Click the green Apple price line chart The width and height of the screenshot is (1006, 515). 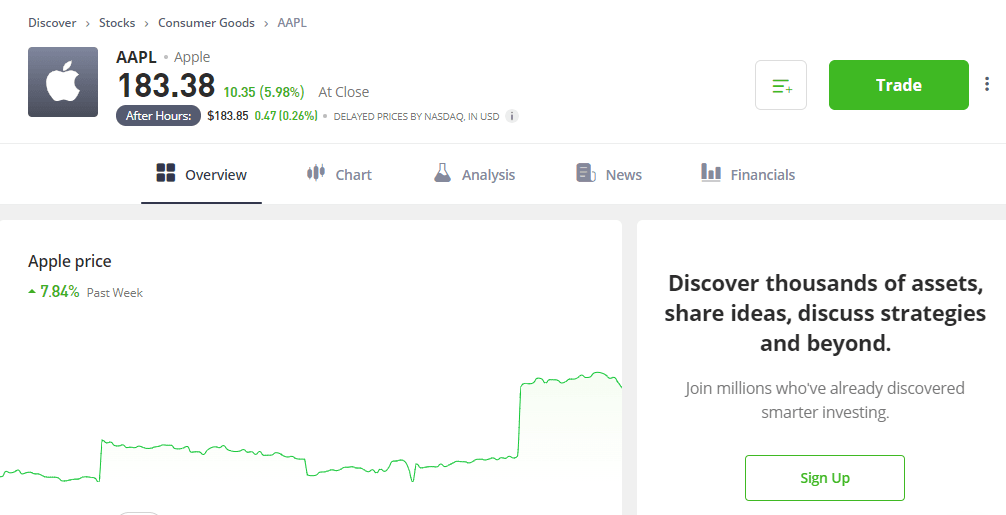coord(311,428)
